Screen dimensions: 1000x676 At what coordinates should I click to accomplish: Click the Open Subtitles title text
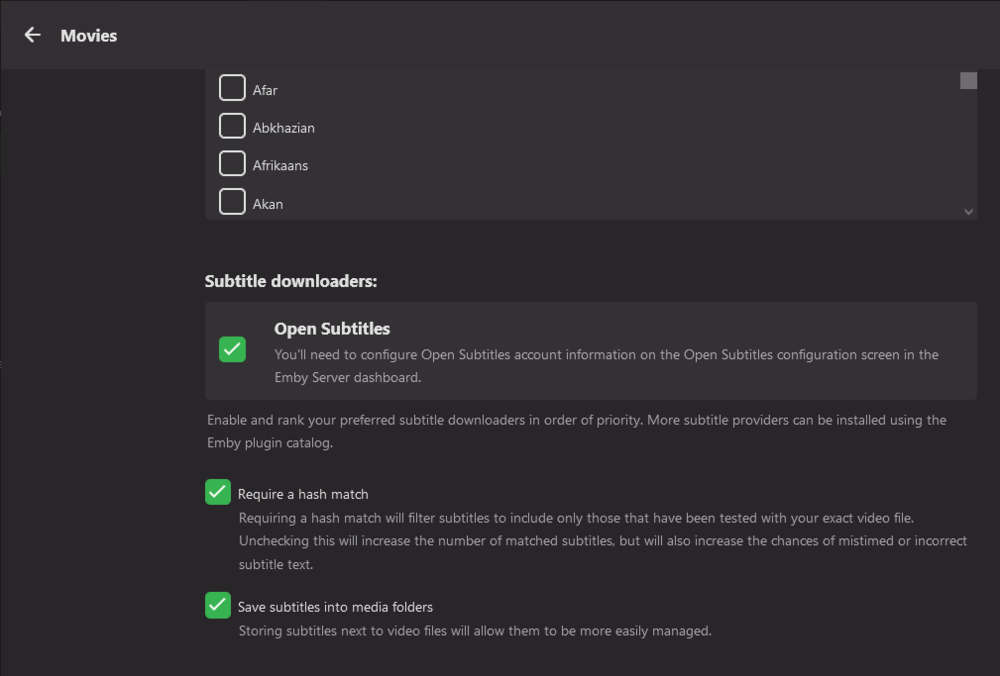click(332, 329)
